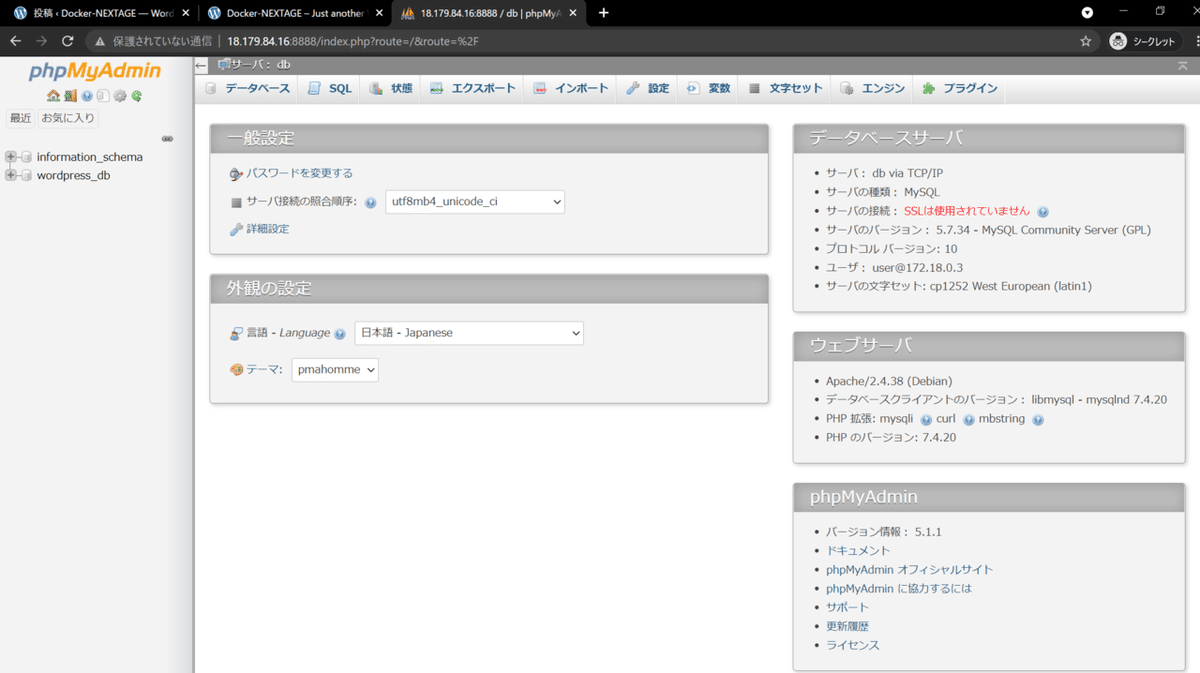
Task: Click the browser back arrow
Action: pyautogui.click(x=15, y=41)
